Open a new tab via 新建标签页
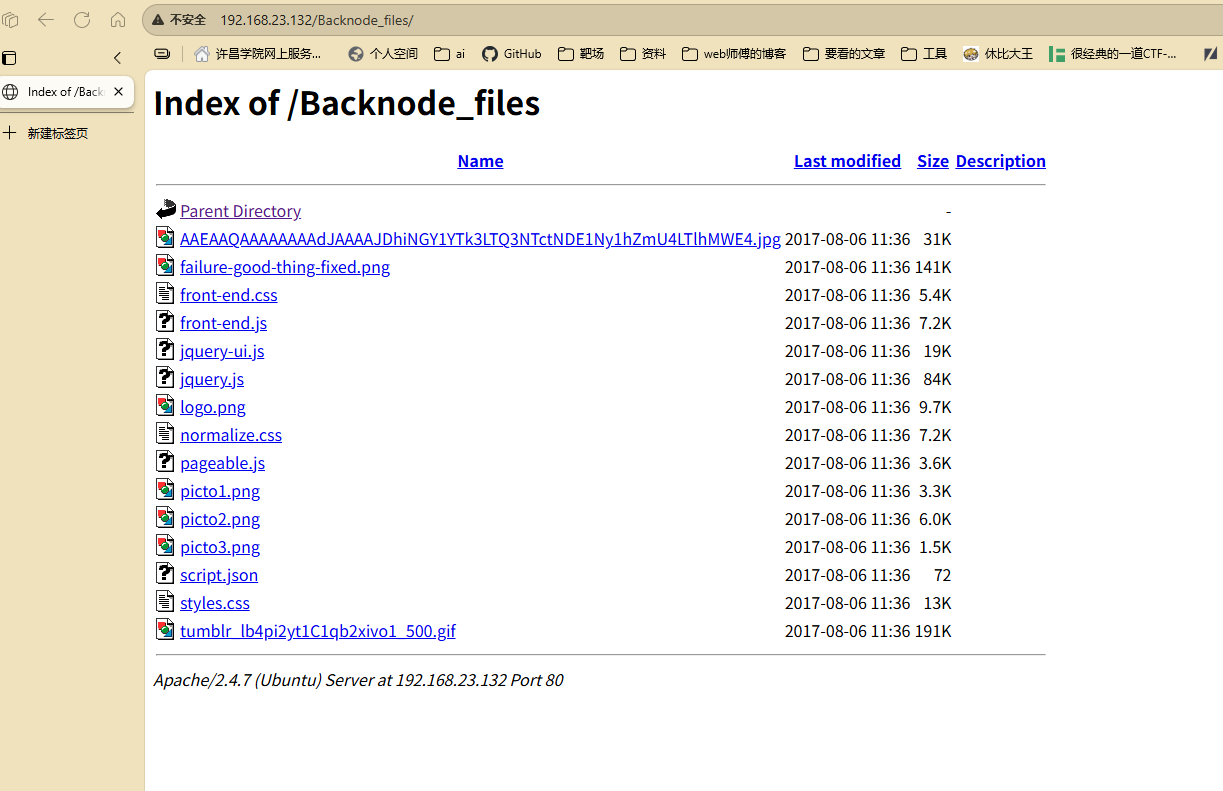Image resolution: width=1223 pixels, height=791 pixels. (57, 133)
